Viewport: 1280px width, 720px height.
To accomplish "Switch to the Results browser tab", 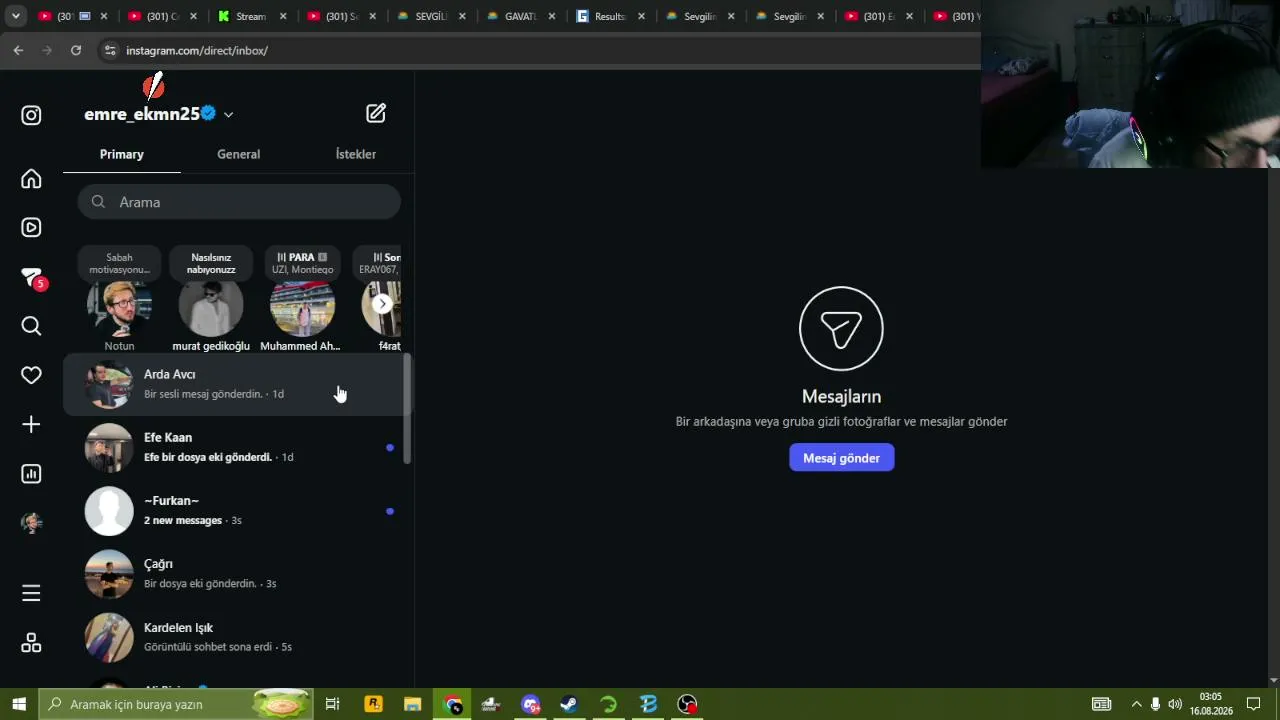I will pyautogui.click(x=610, y=16).
